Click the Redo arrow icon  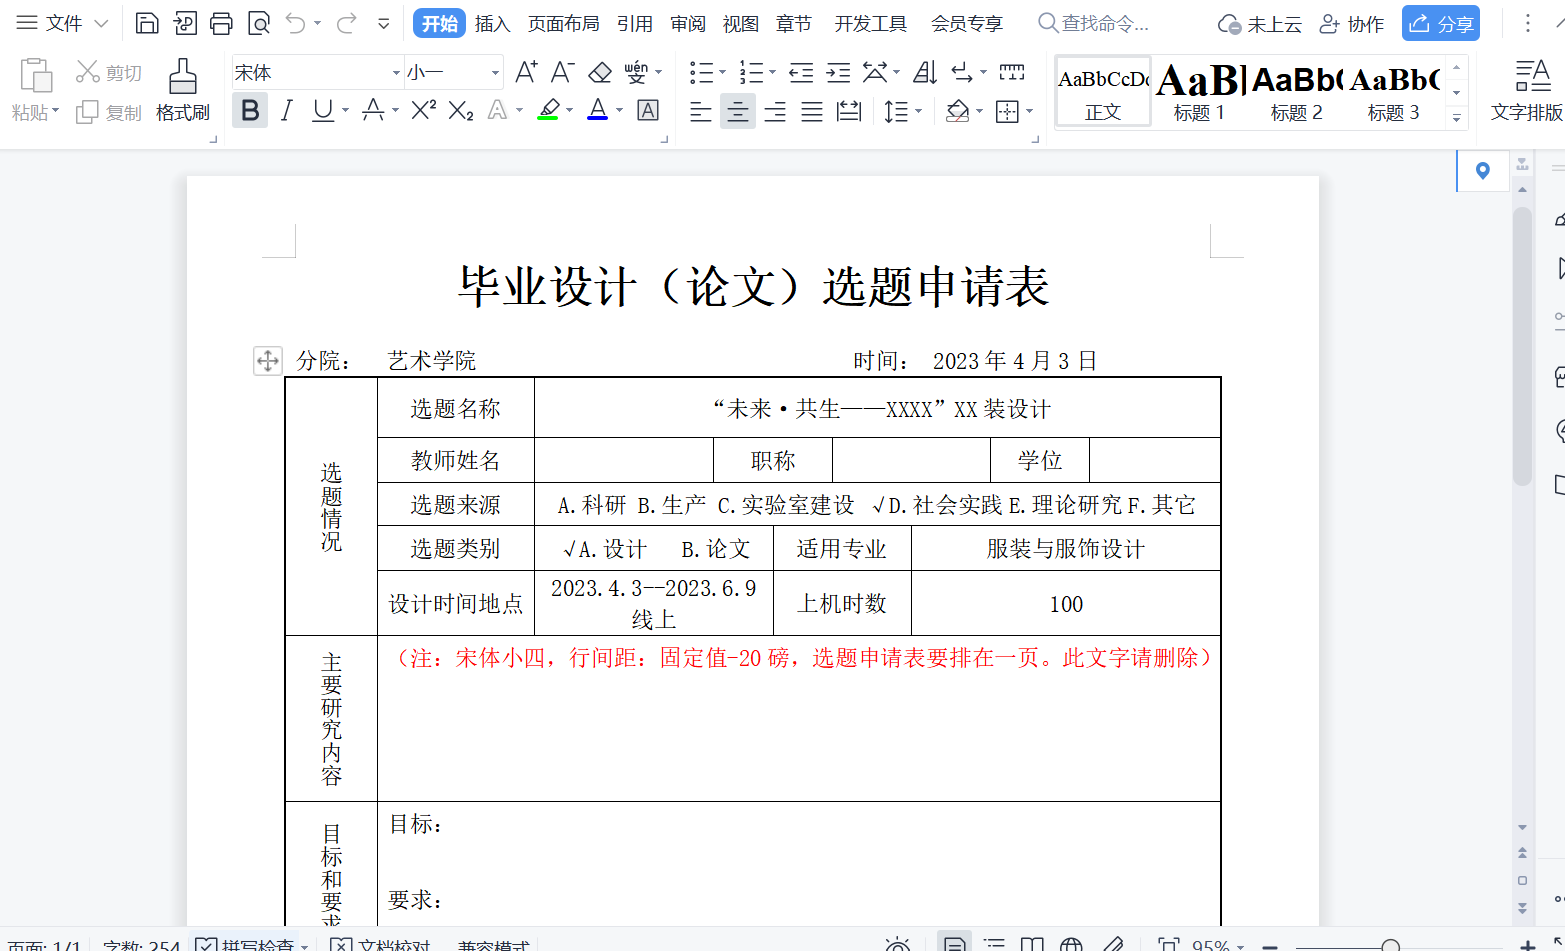click(346, 23)
